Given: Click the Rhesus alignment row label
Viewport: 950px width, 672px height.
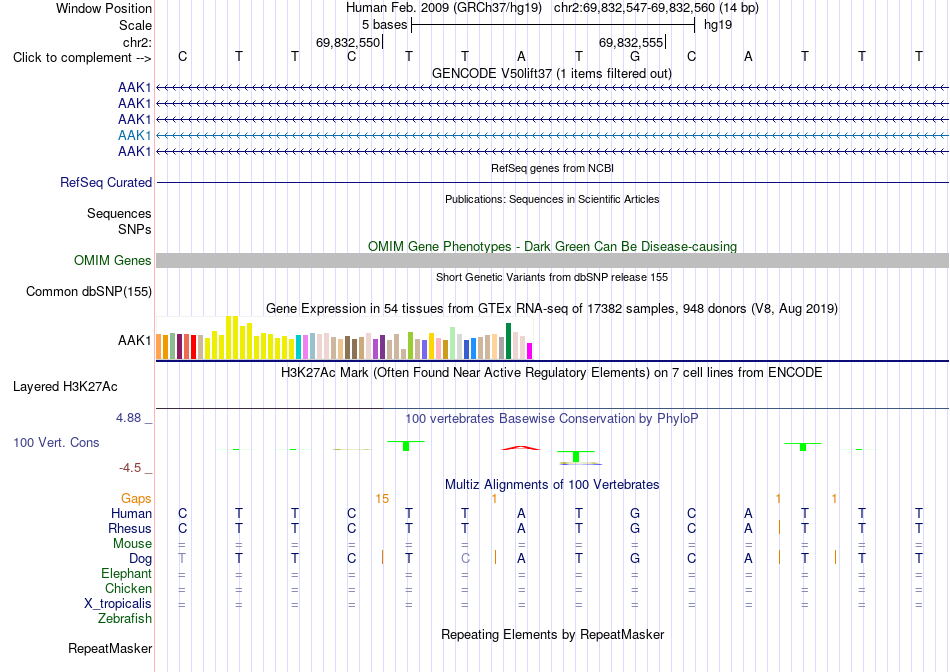Looking at the screenshot, I should [130, 528].
